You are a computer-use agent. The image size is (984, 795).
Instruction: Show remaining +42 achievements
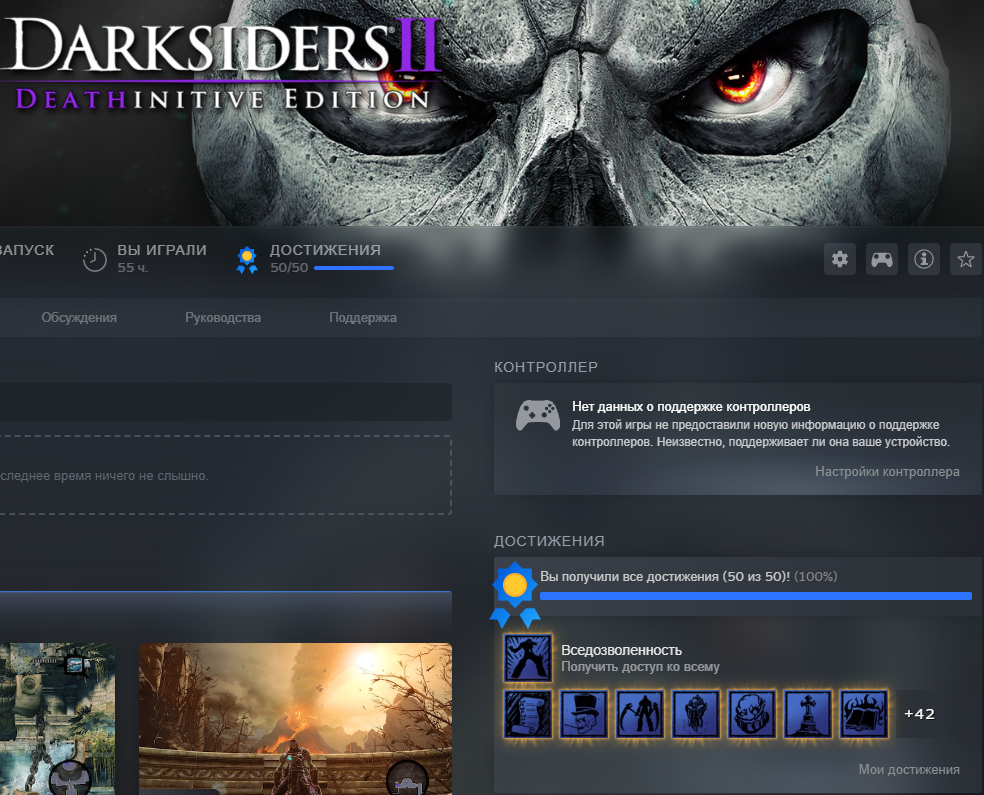919,714
